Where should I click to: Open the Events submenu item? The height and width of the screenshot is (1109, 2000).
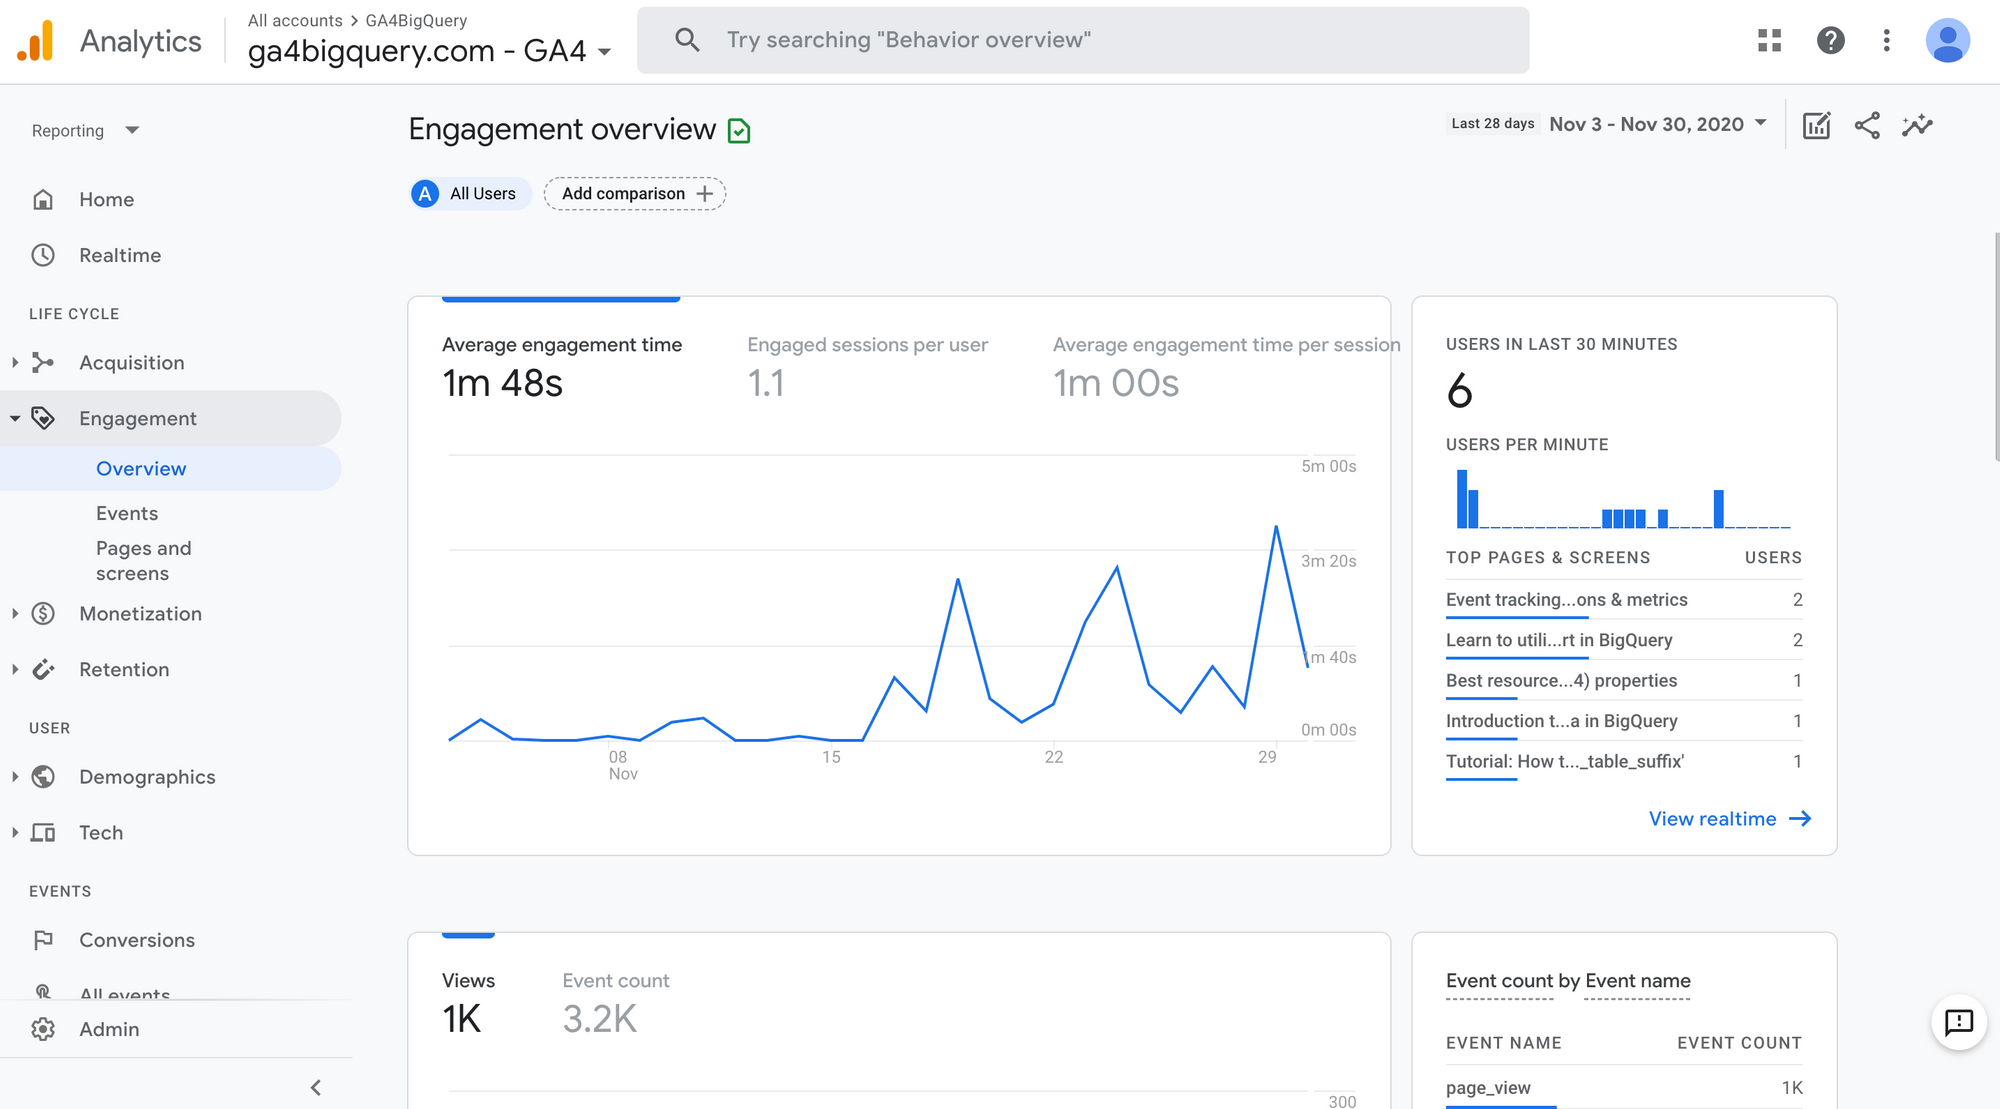(127, 513)
